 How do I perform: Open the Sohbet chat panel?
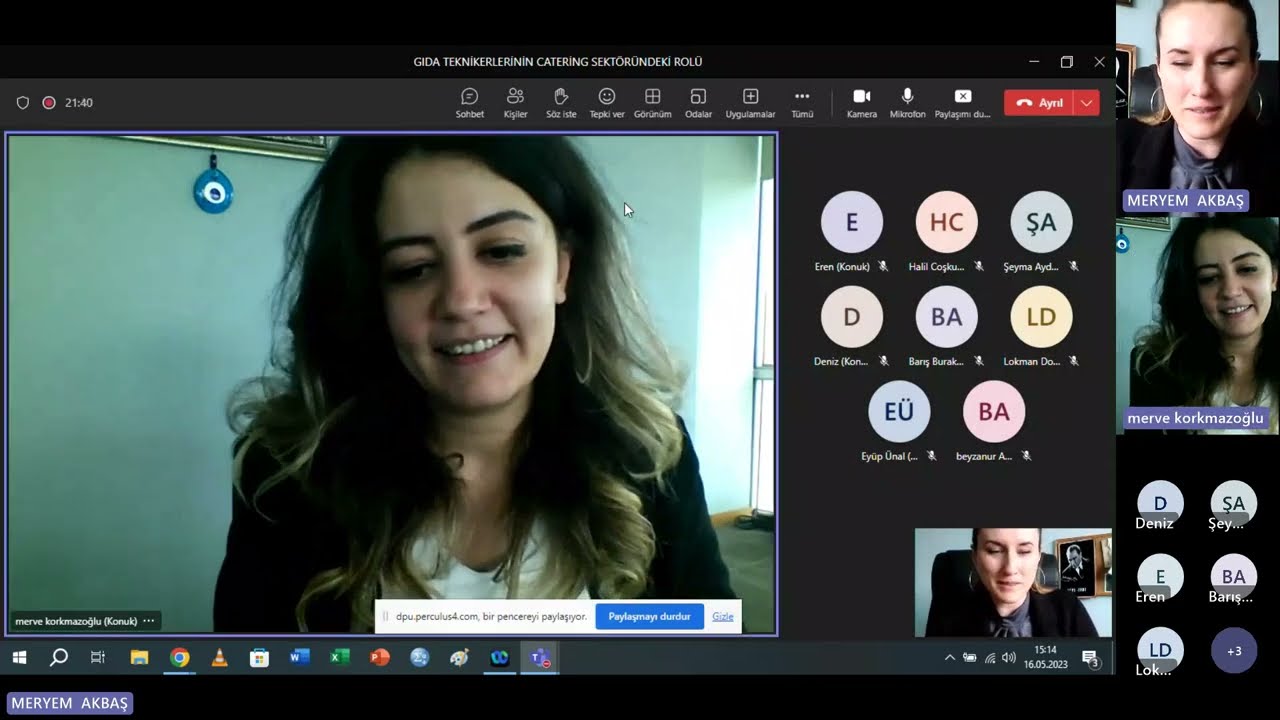coord(469,103)
